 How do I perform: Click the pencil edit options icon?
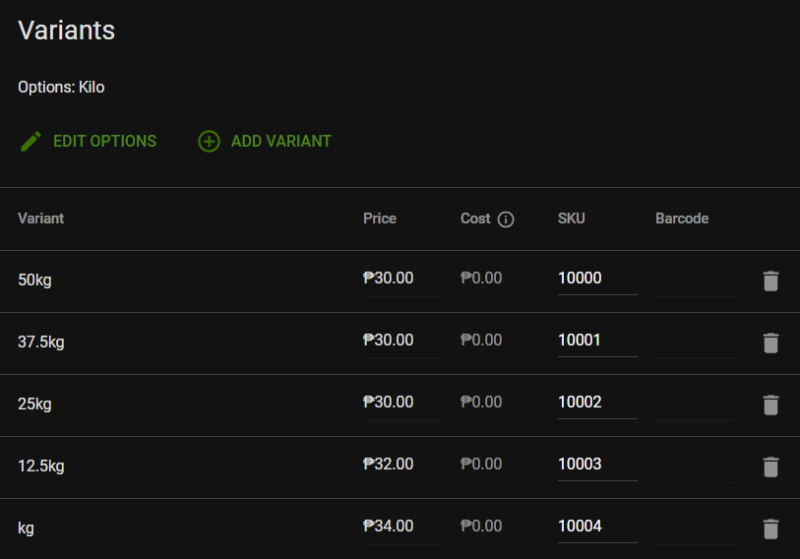click(31, 141)
